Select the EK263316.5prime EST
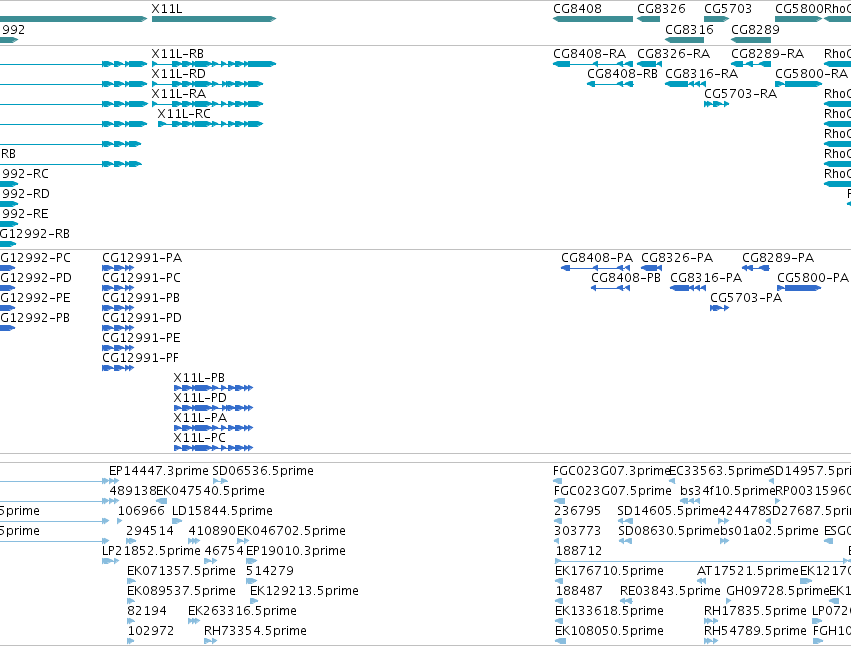The height and width of the screenshot is (646, 851). click(x=194, y=622)
